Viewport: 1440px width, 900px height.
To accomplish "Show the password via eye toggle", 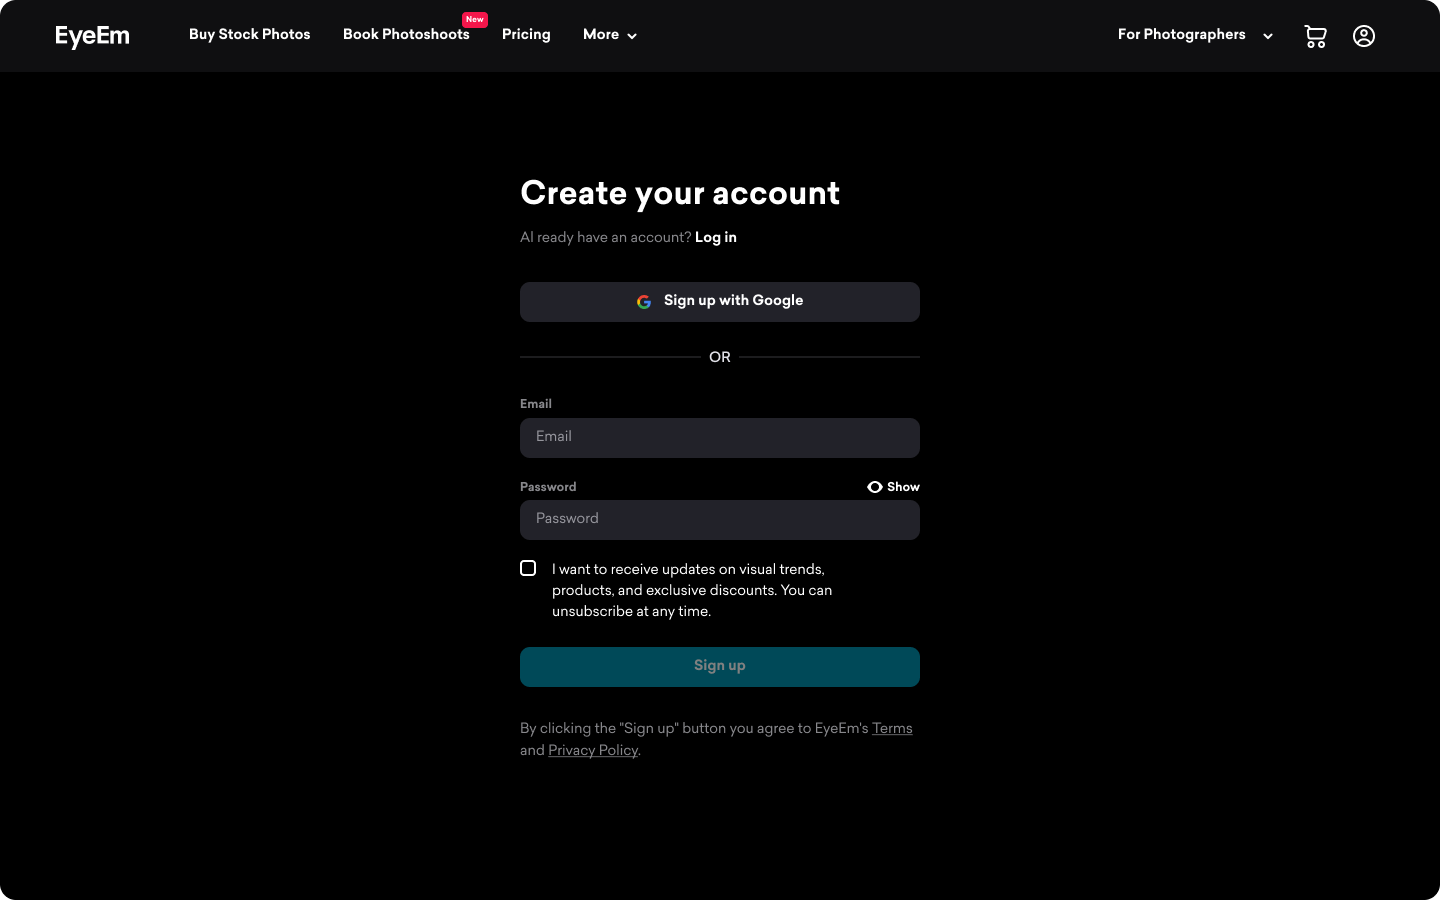I will pyautogui.click(x=893, y=487).
